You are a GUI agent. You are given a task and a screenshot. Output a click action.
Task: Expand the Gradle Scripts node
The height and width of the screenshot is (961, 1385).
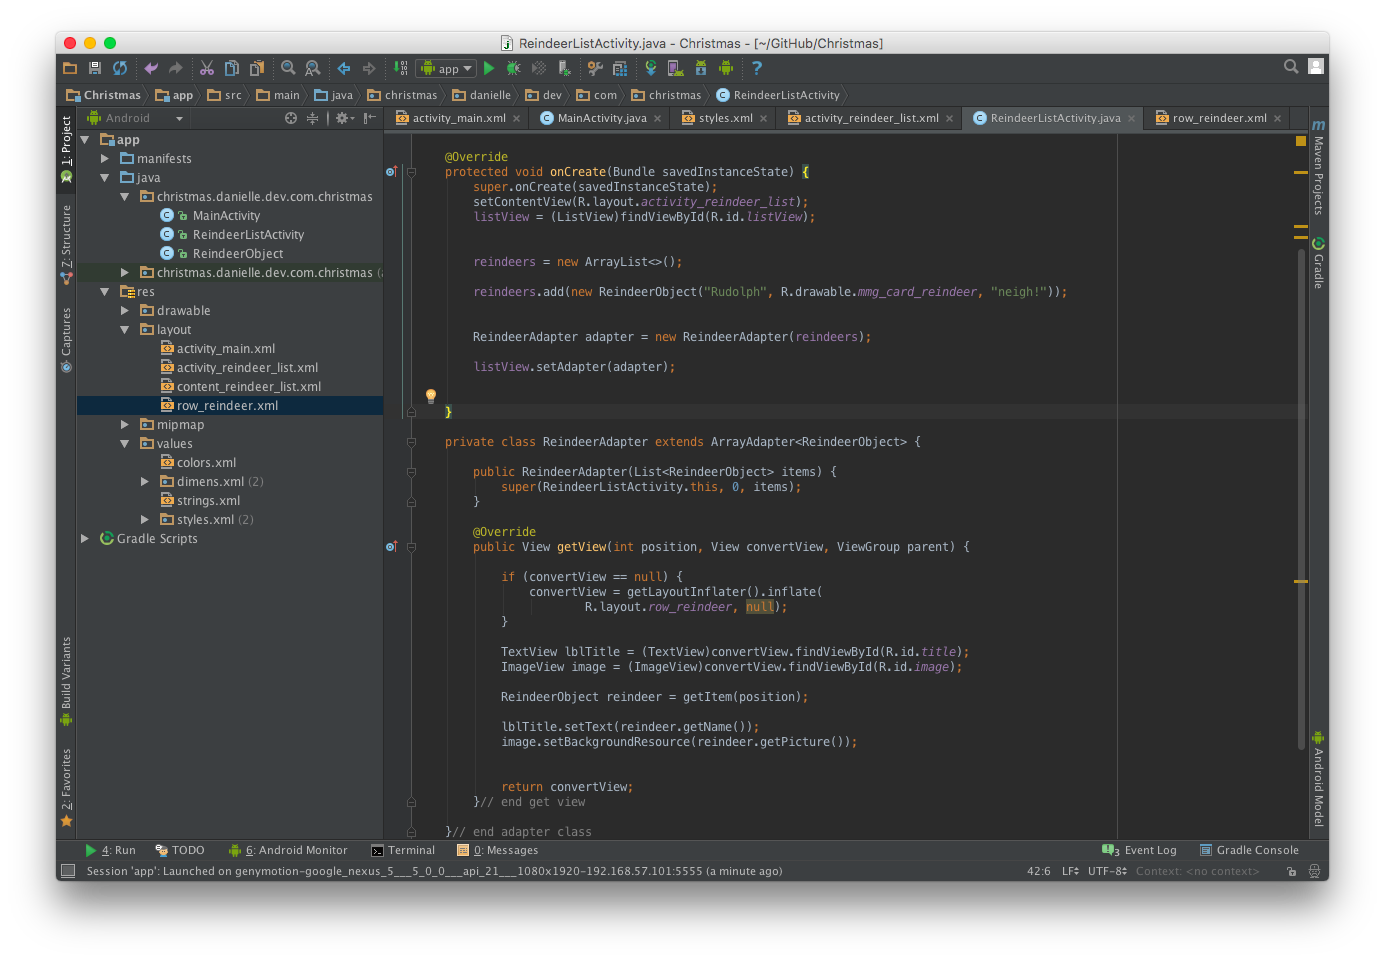[x=85, y=539]
